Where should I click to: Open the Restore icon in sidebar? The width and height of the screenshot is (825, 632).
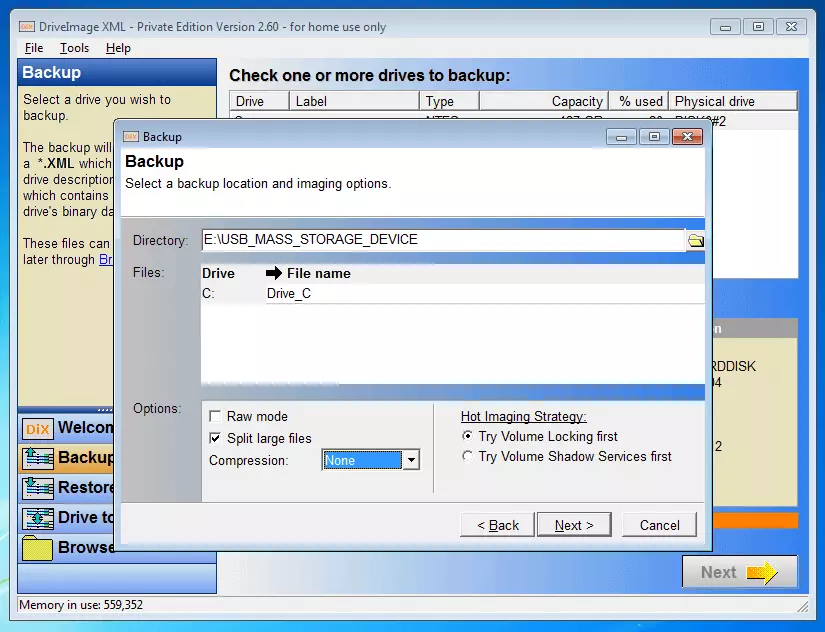(37, 488)
